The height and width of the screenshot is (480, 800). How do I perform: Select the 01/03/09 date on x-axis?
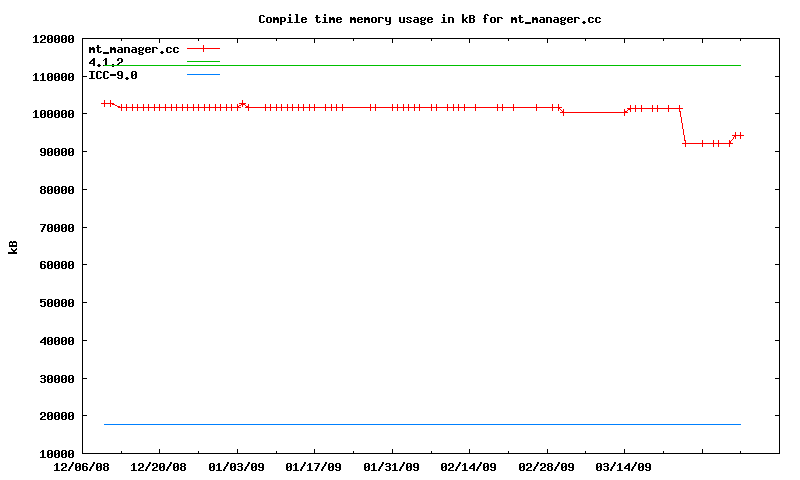[237, 467]
